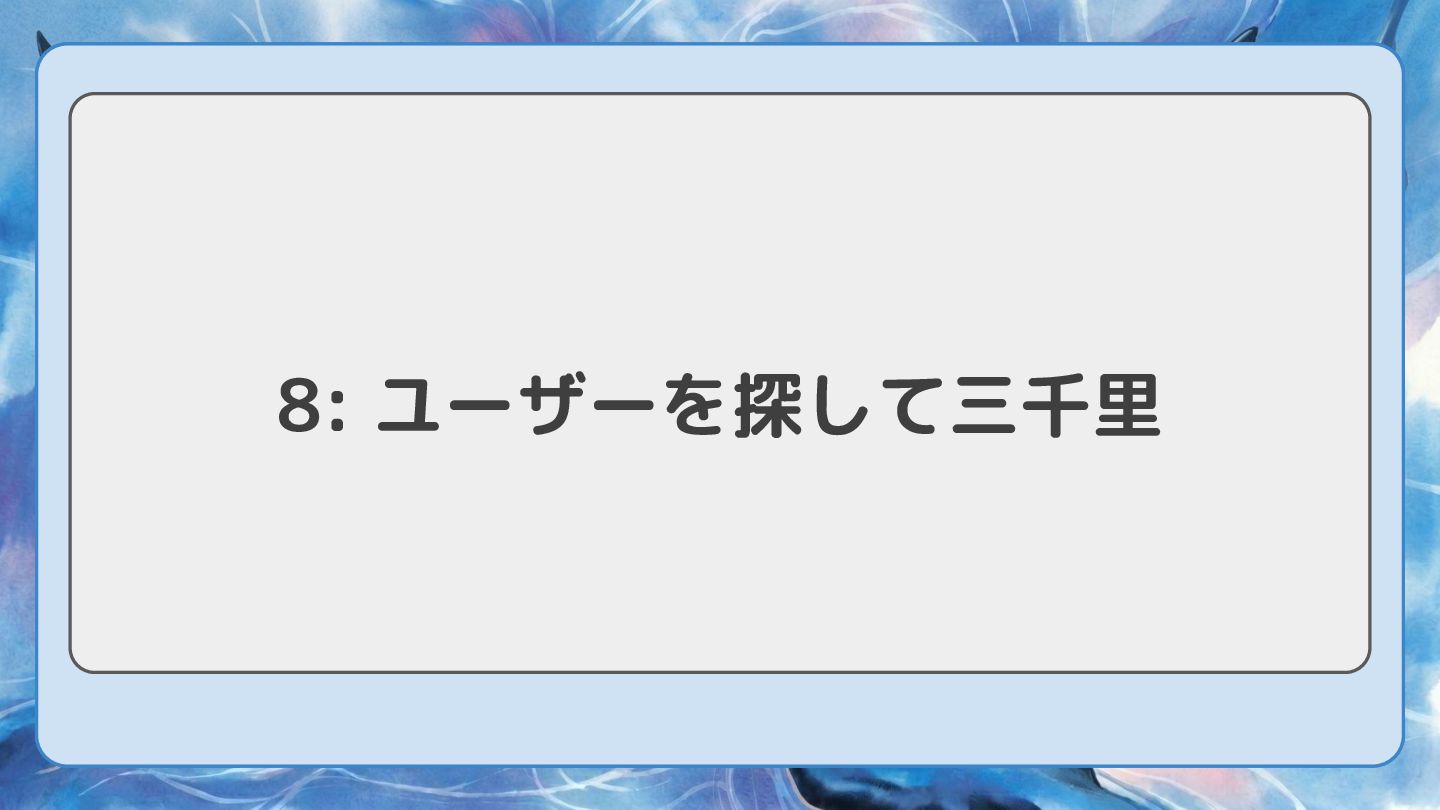The image size is (1440, 810).
Task: Click the watercolor background at the bottom edge
Action: click(400, 790)
